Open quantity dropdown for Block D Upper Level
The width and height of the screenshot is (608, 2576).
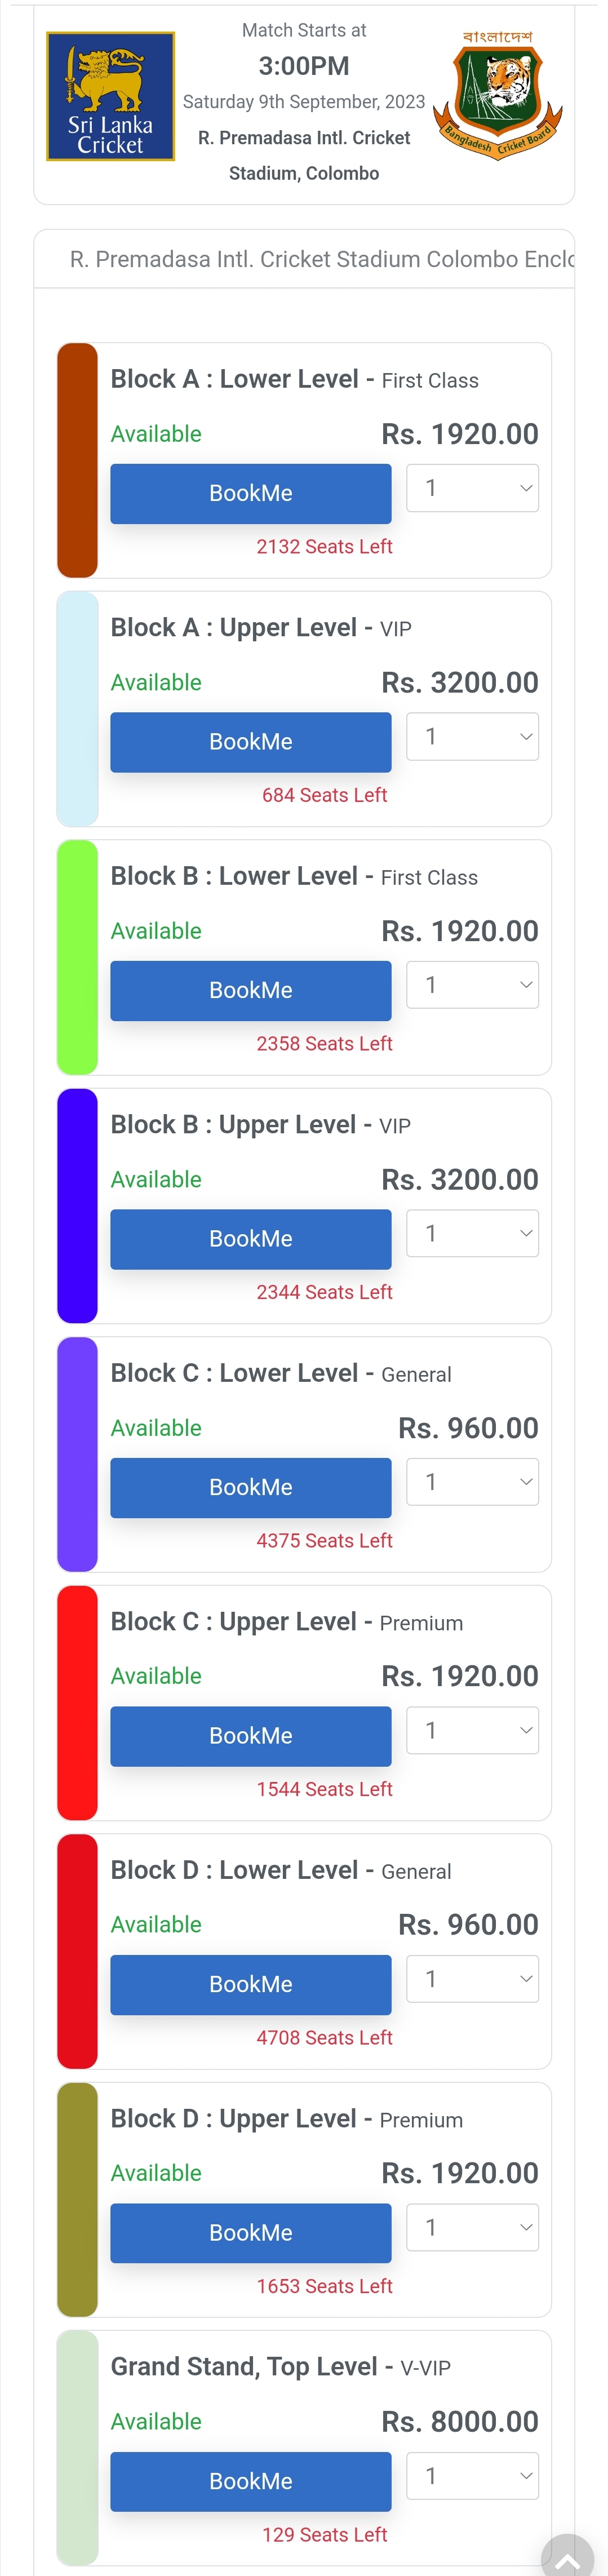472,2227
